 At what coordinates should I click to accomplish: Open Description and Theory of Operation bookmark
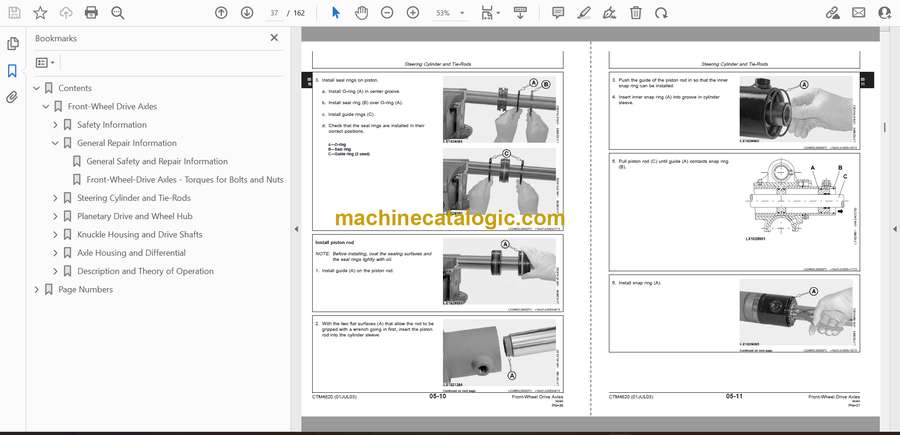point(145,271)
